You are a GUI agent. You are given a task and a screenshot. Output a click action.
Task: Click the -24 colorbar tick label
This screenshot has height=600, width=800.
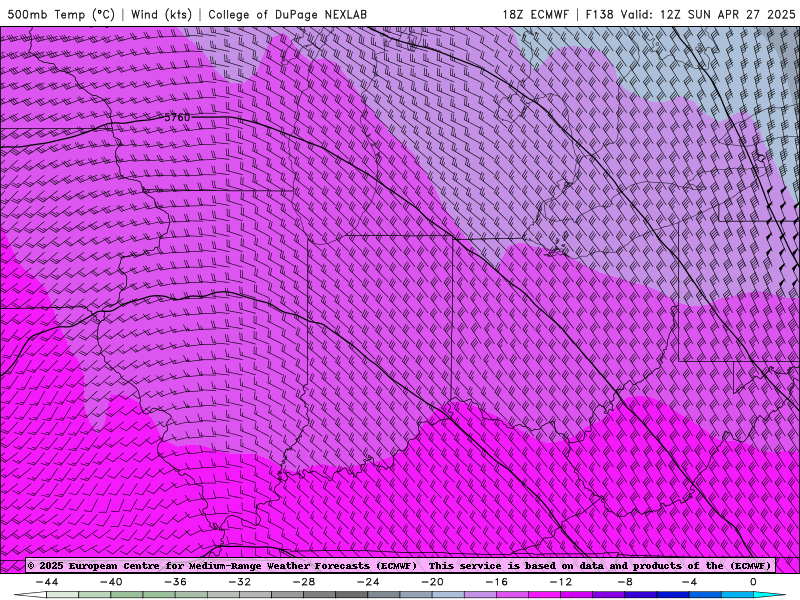[368, 582]
